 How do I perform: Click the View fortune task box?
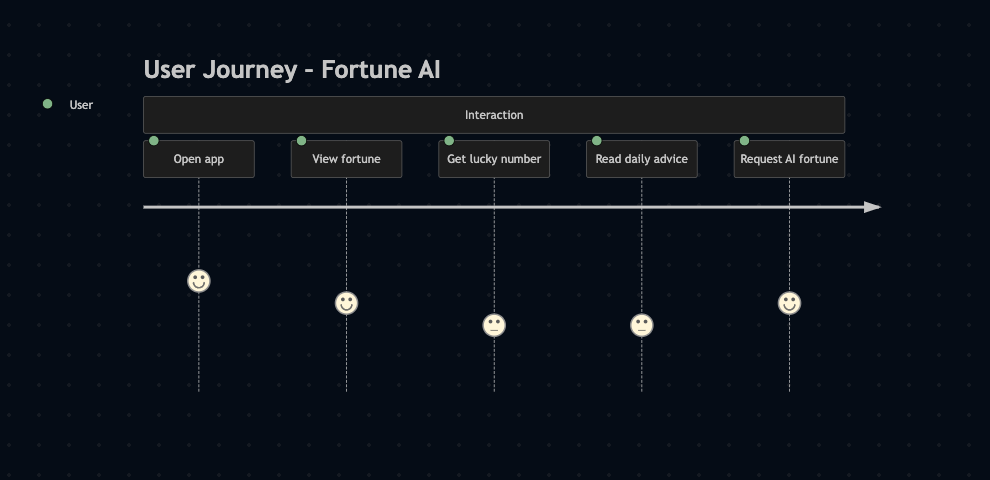pyautogui.click(x=347, y=159)
